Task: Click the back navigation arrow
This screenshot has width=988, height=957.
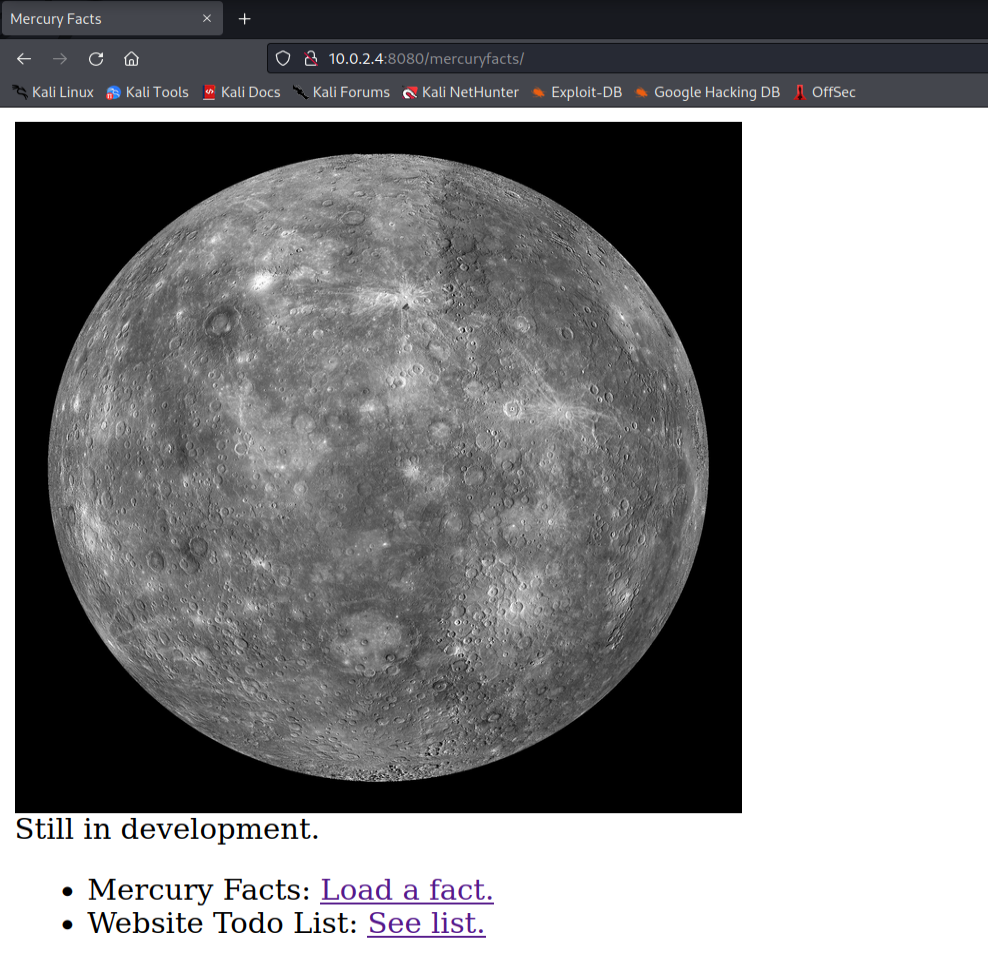Action: coord(23,58)
